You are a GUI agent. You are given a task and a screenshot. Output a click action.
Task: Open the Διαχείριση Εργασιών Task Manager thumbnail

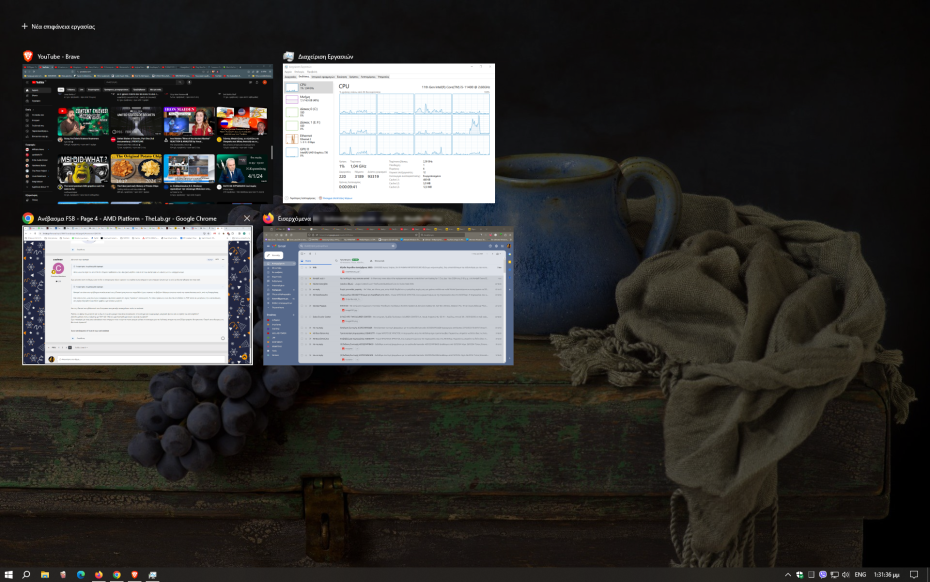point(388,133)
